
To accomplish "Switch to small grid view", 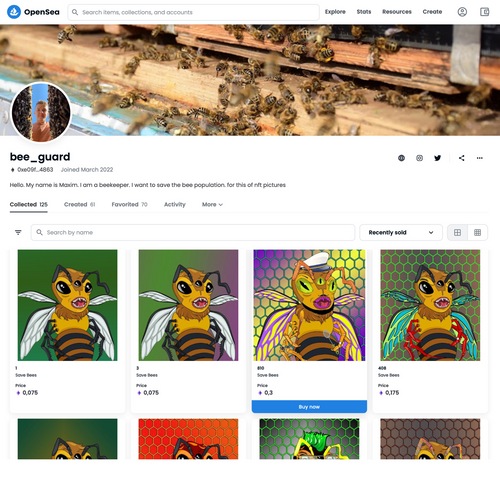I will [x=477, y=232].
